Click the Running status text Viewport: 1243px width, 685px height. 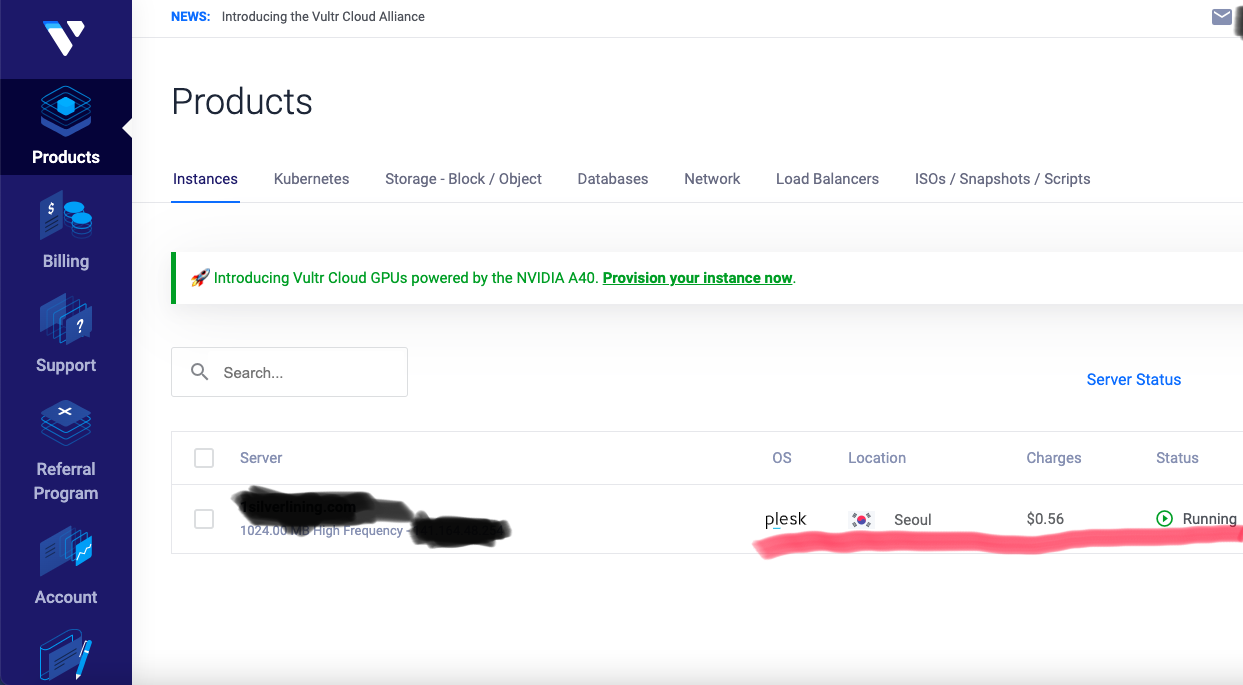[x=1210, y=519]
